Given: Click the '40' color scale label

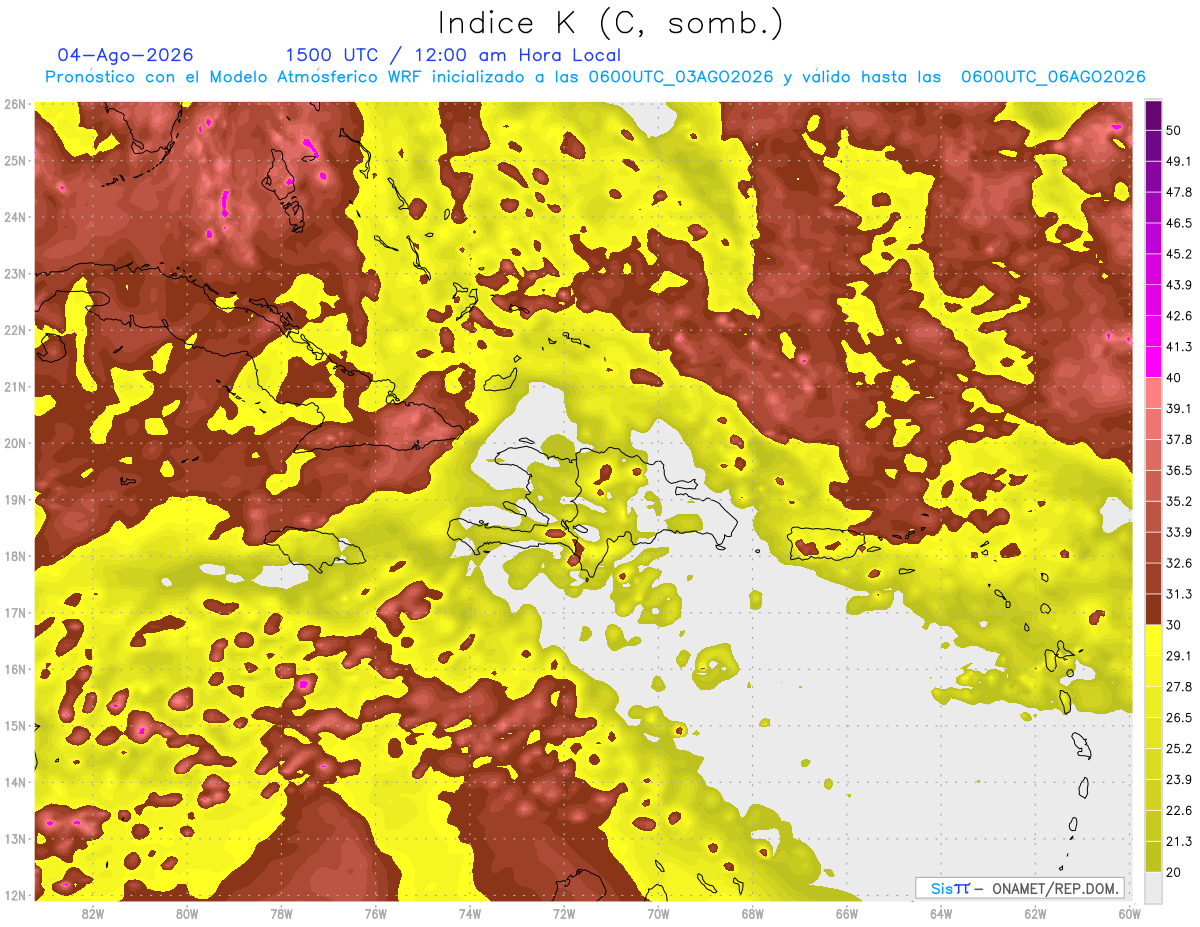Looking at the screenshot, I should point(1174,378).
